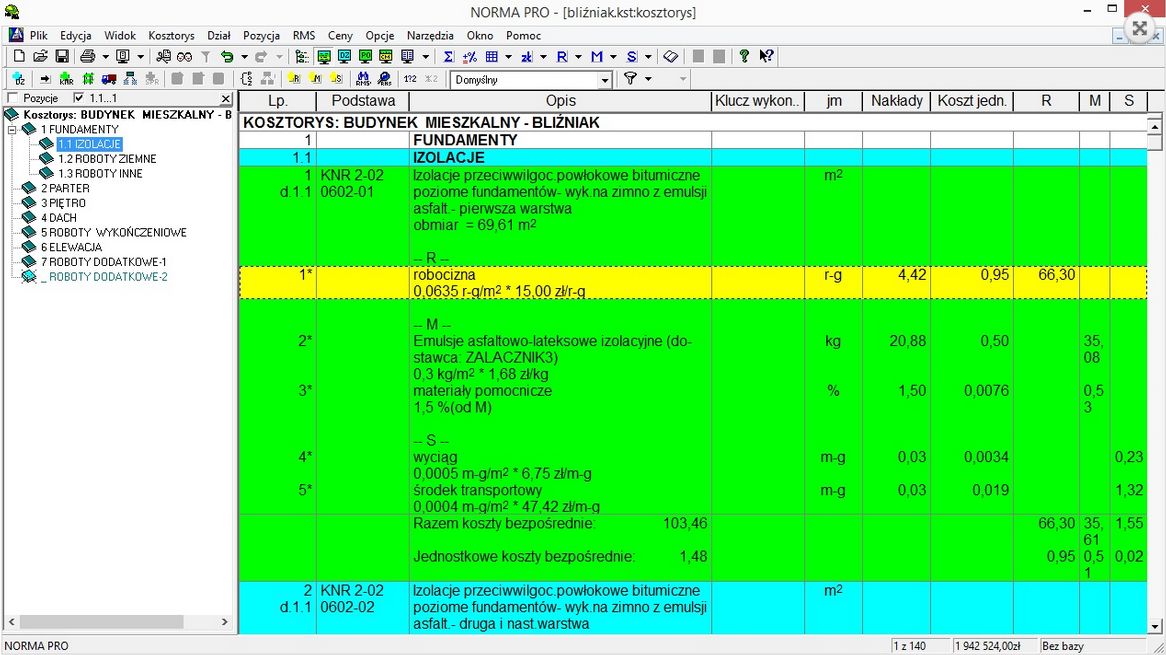Viewport: 1166px width, 655px height.
Task: Select 1.2 ROBOTY ZIEMNE in tree
Action: click(107, 158)
